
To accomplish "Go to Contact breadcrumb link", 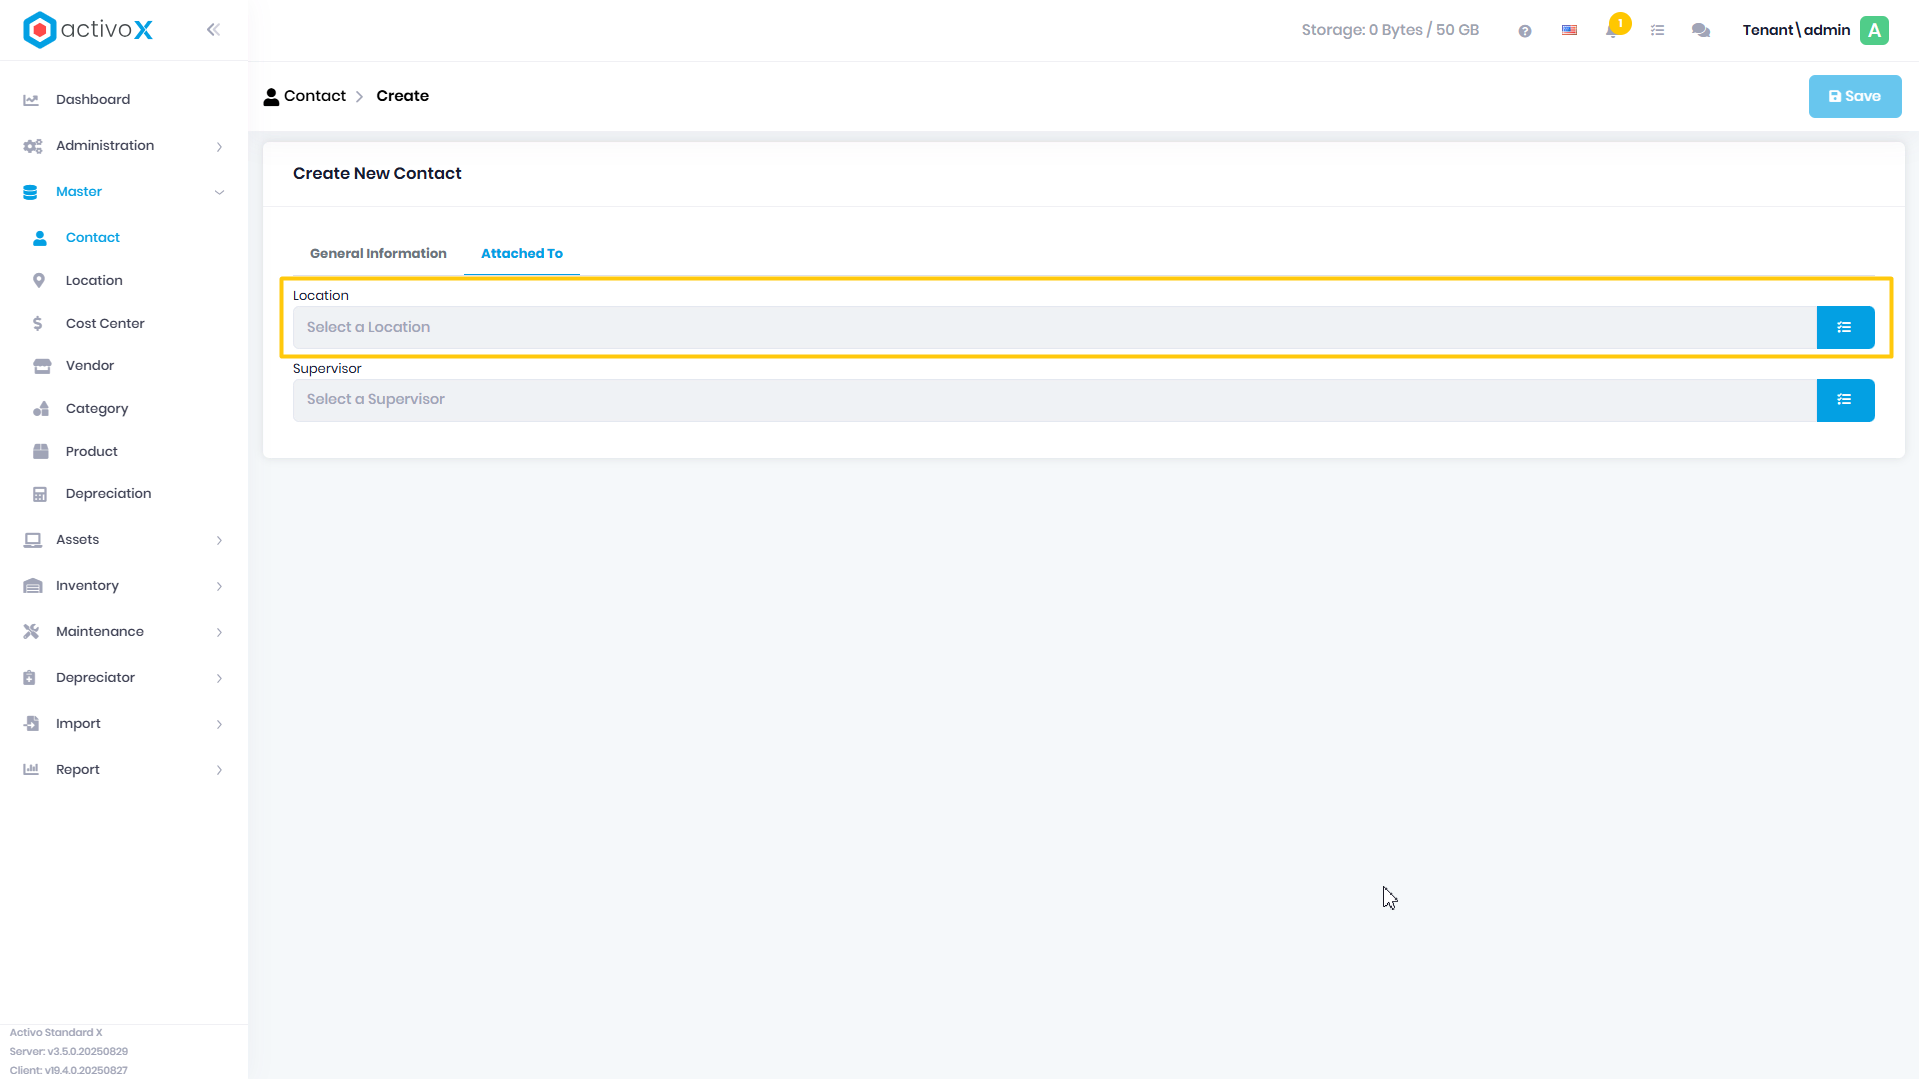I will click(315, 96).
